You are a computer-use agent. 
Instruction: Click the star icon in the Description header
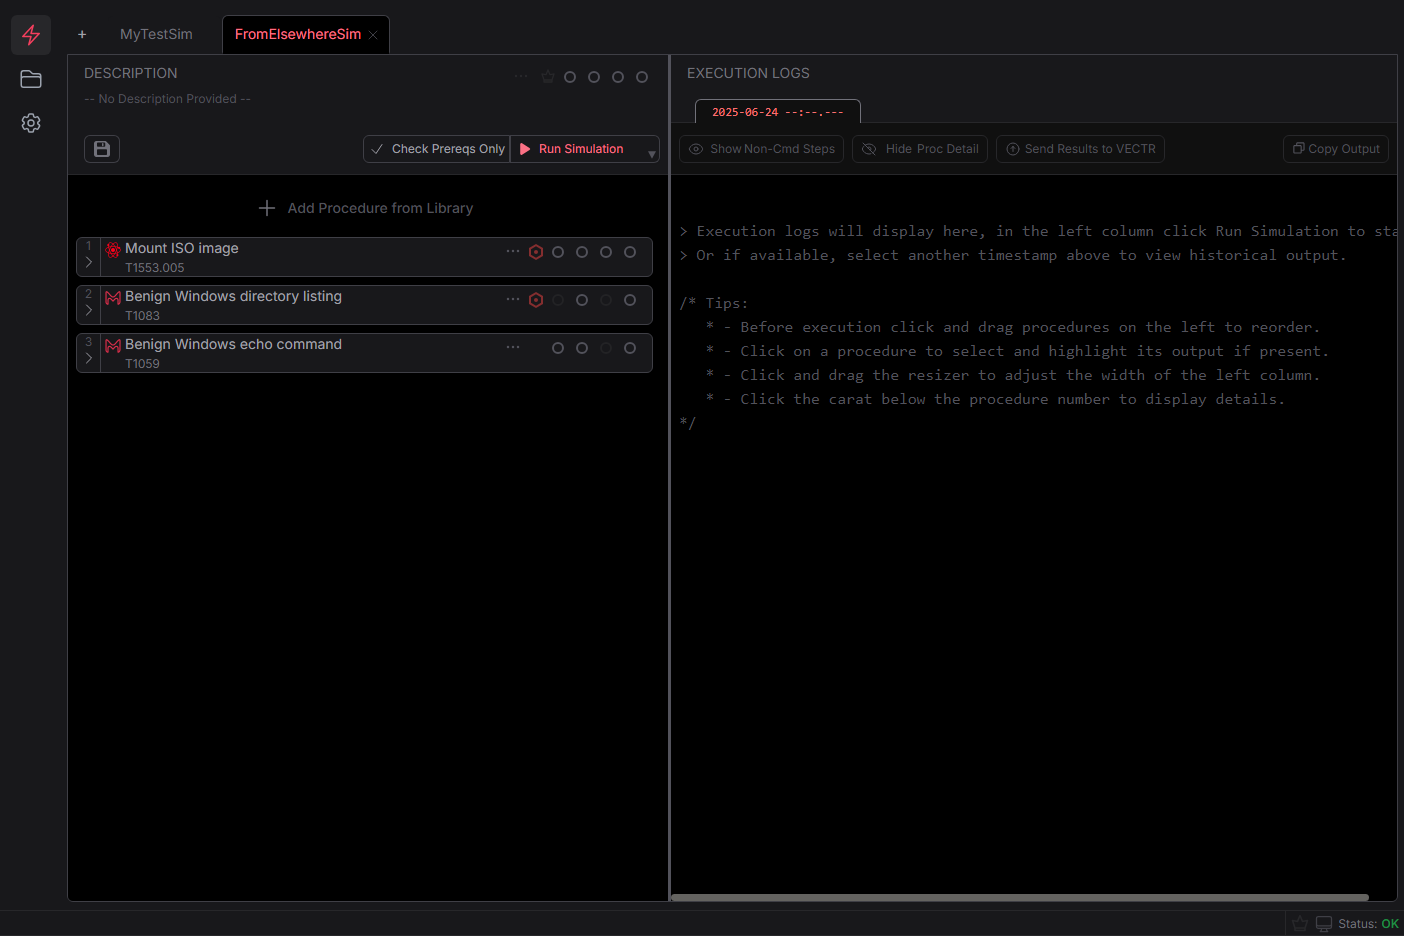(x=547, y=75)
